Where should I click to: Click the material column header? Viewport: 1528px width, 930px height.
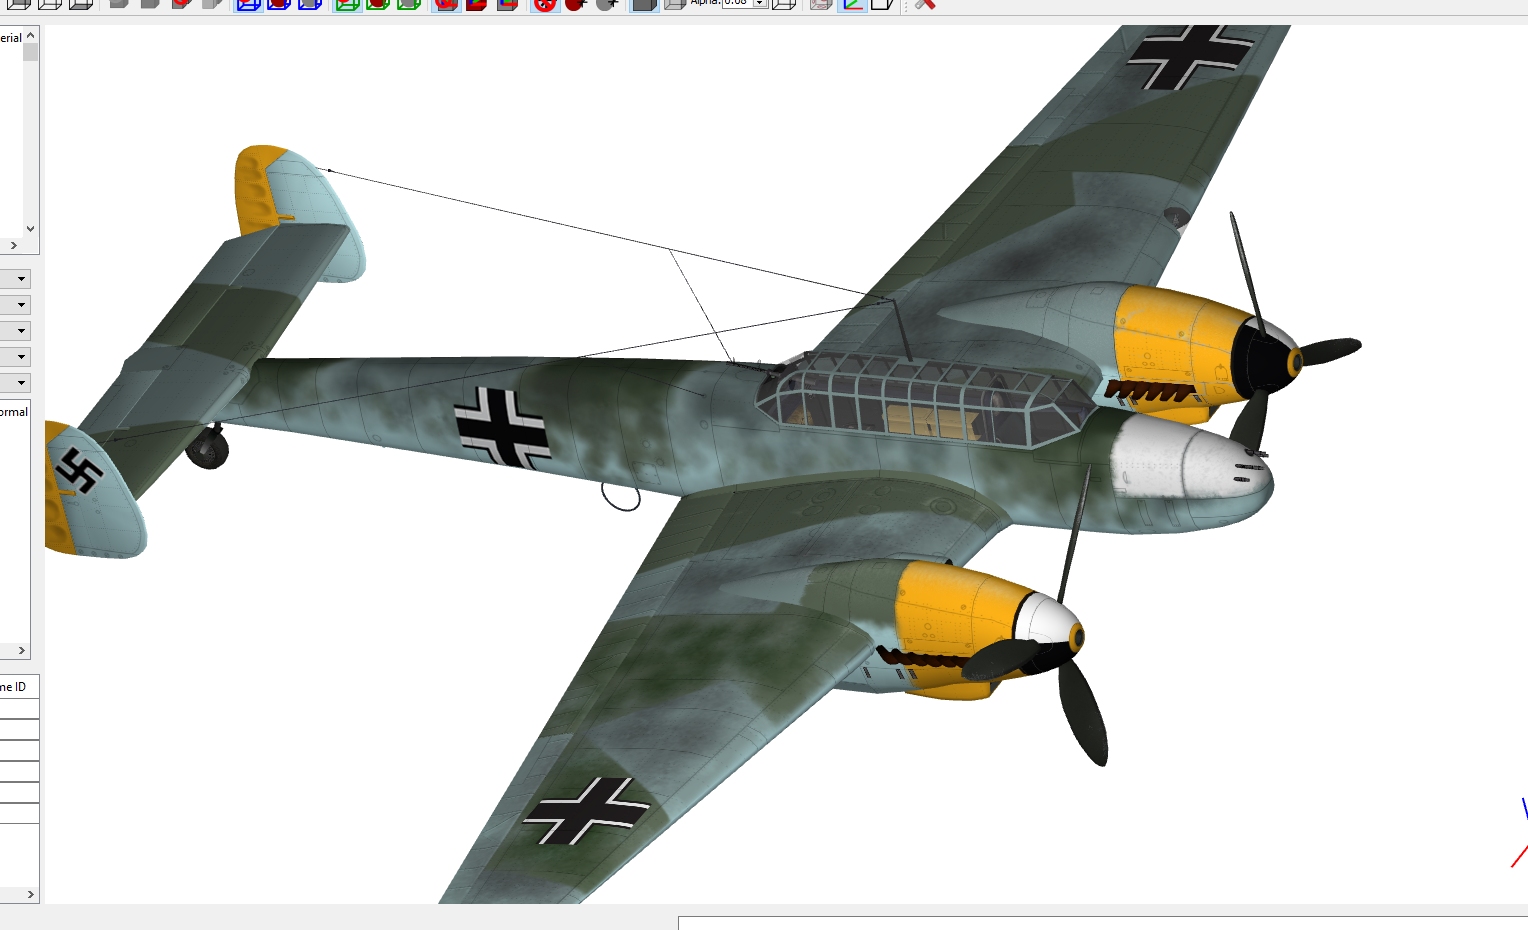11,37
